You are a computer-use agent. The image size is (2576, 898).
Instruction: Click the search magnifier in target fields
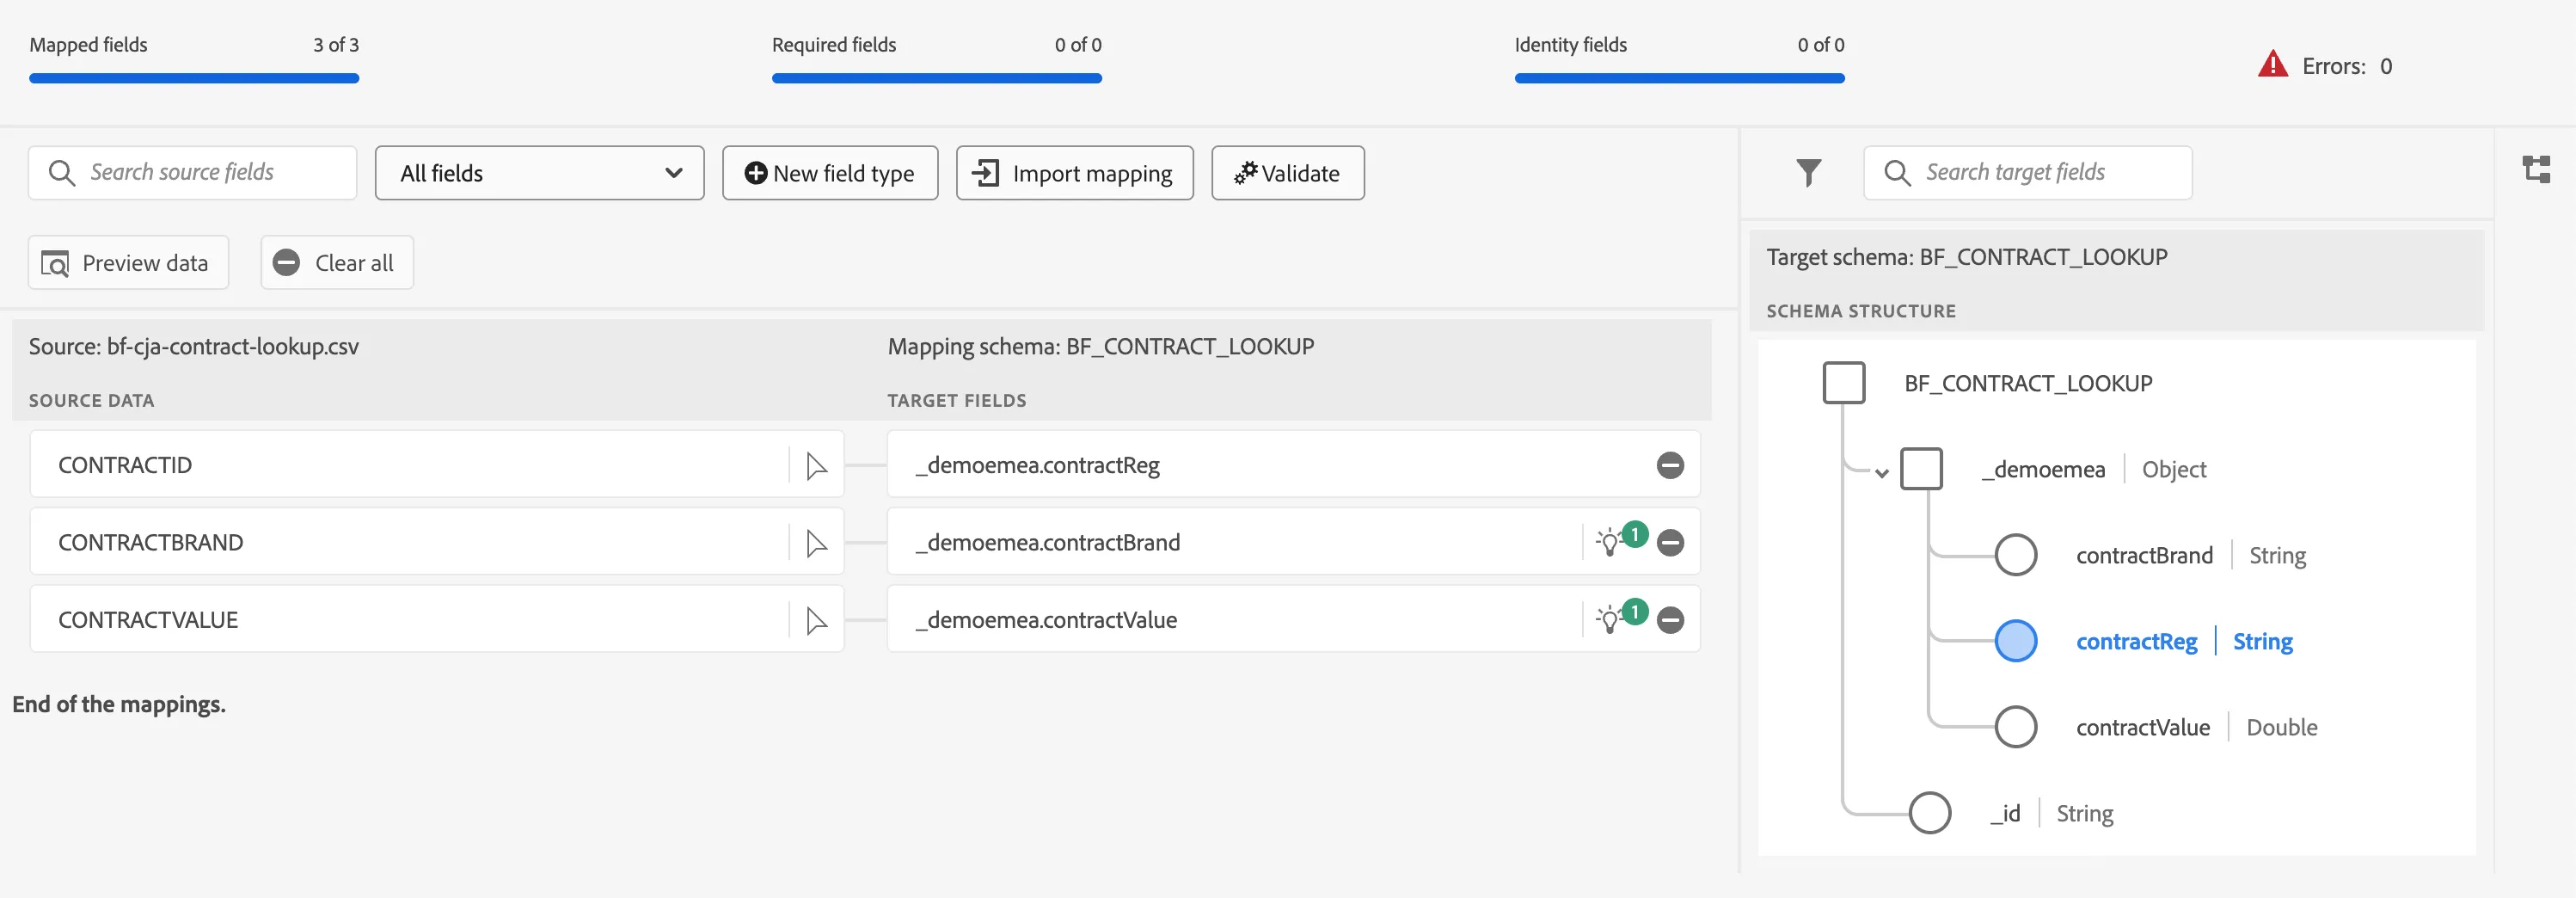[x=1896, y=173]
